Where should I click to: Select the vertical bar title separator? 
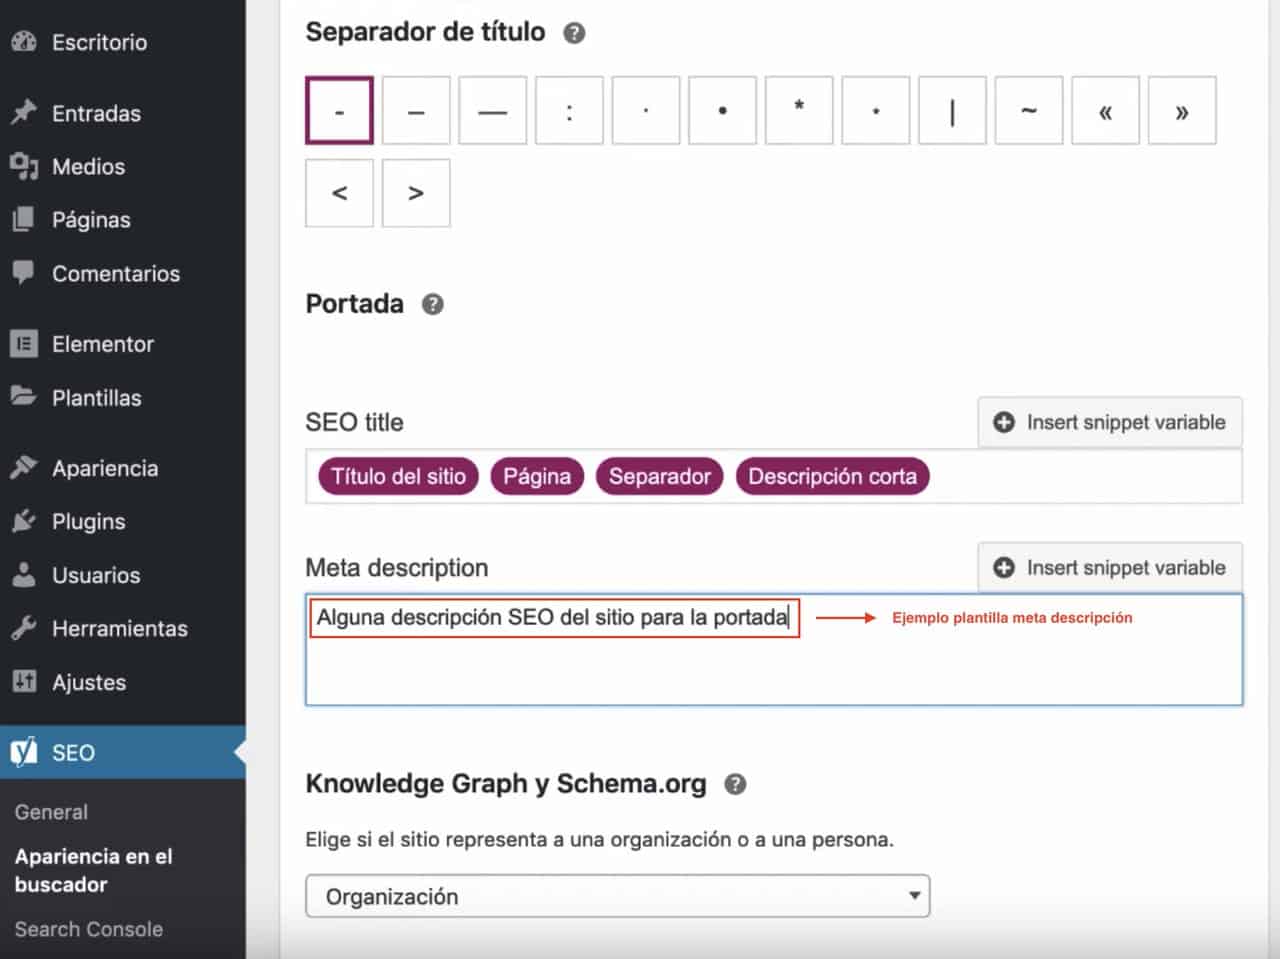(952, 111)
